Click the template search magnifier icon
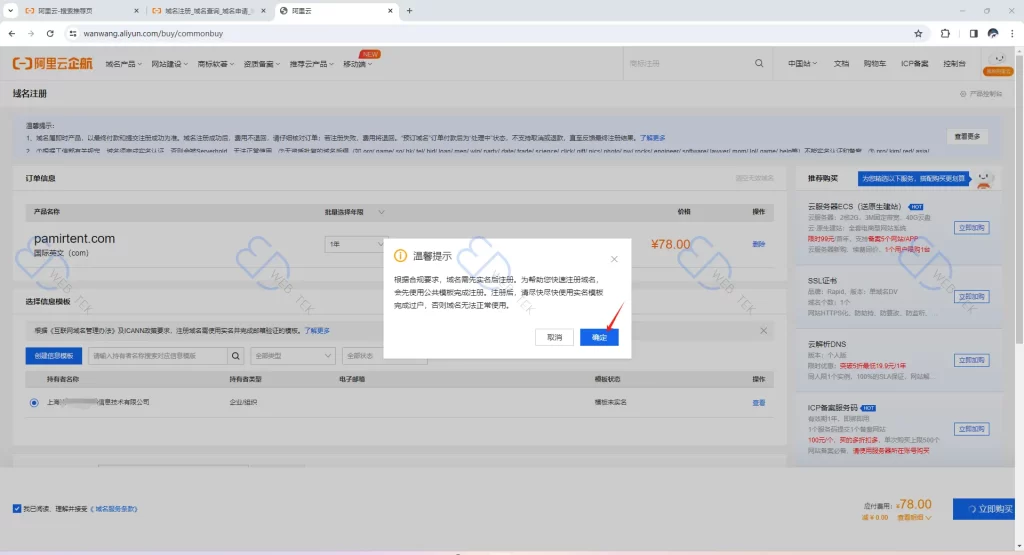 point(236,356)
